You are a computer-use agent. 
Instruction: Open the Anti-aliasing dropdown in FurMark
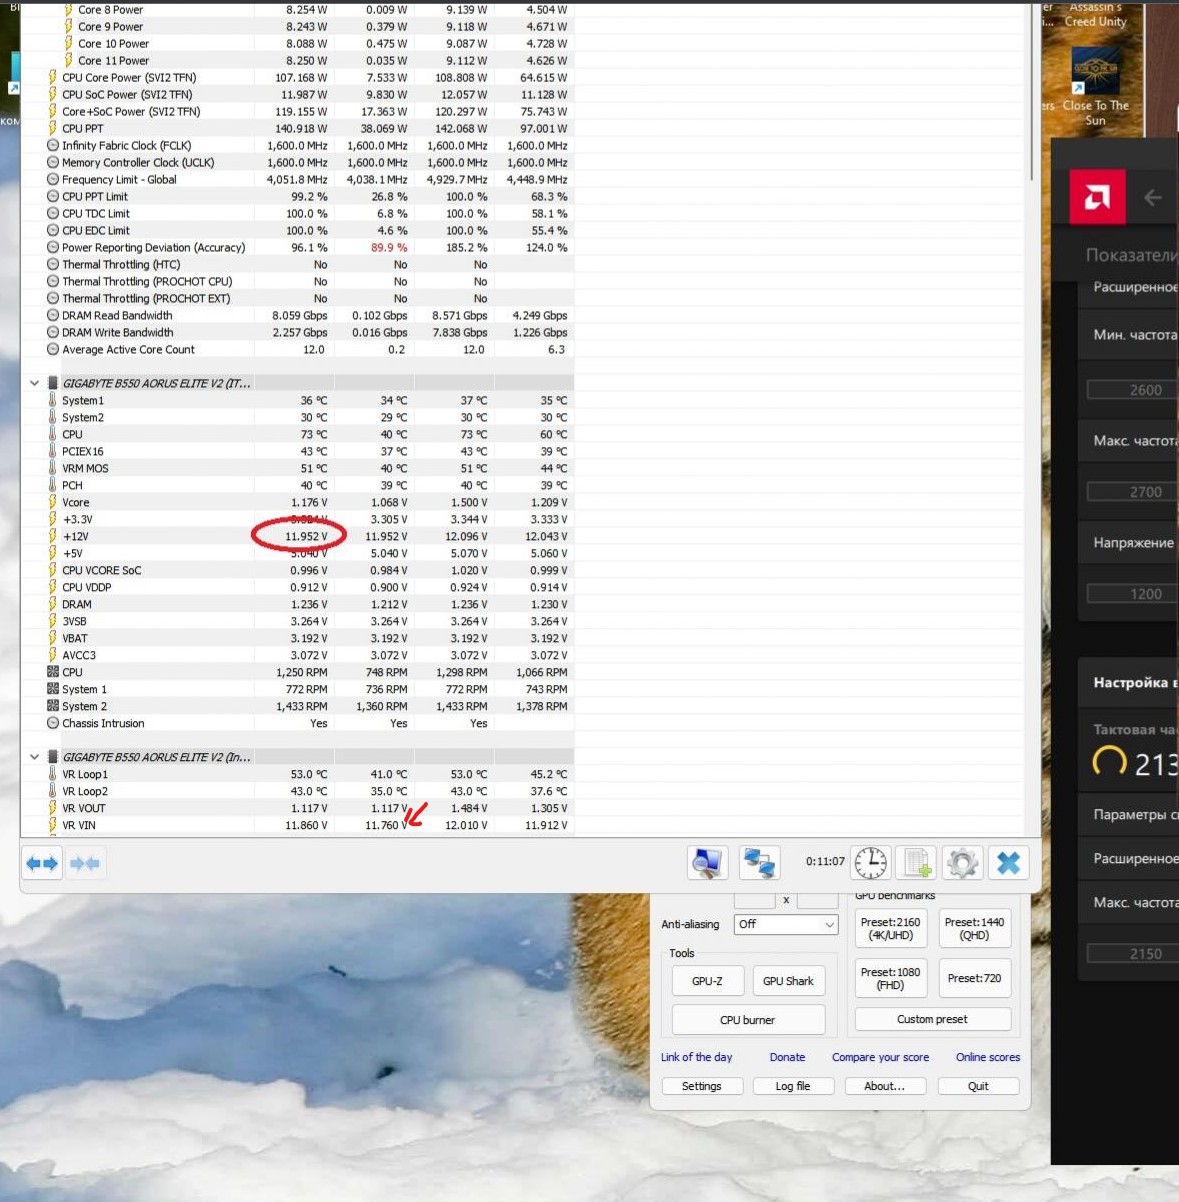[x=786, y=924]
